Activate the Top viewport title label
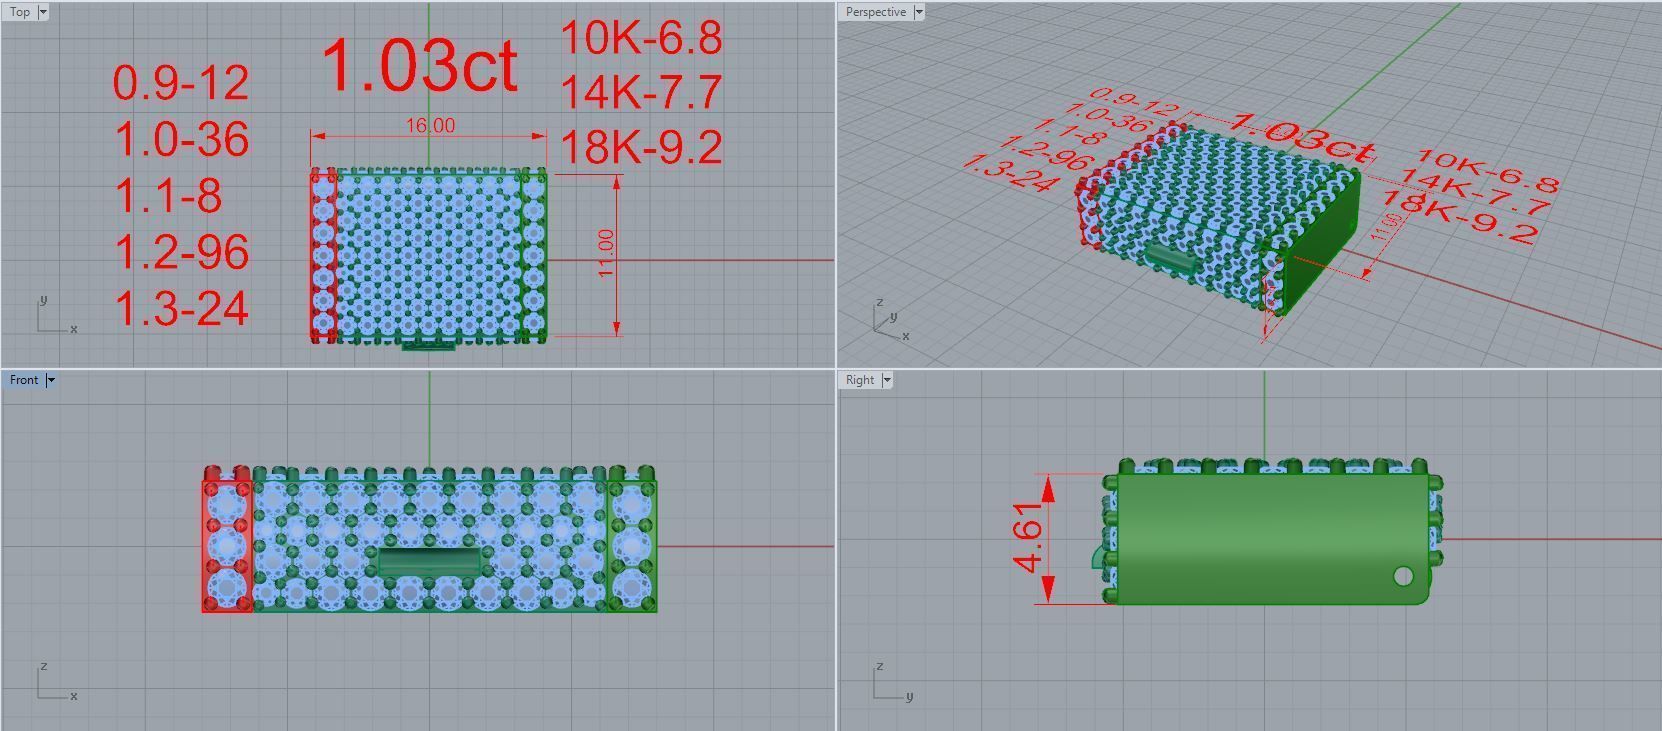Screen dimensions: 1662x731 20,12
